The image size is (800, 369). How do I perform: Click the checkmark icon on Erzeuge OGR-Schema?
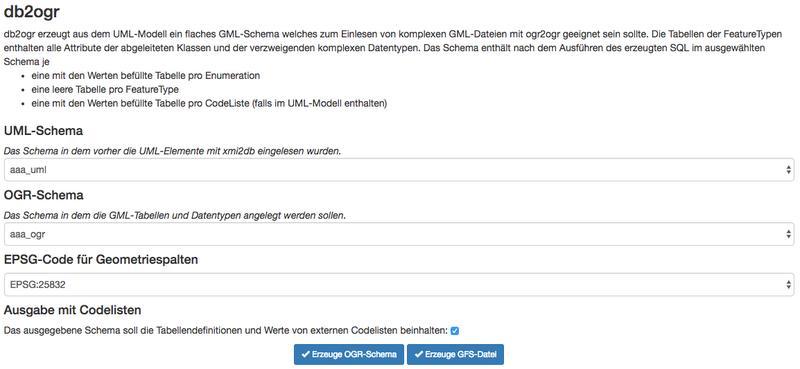click(305, 355)
